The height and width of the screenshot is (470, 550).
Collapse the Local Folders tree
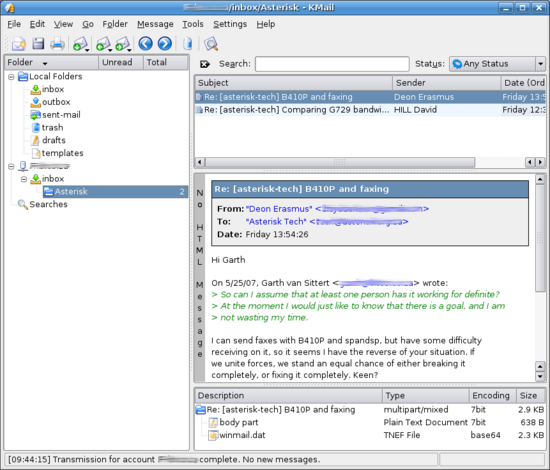[11, 76]
